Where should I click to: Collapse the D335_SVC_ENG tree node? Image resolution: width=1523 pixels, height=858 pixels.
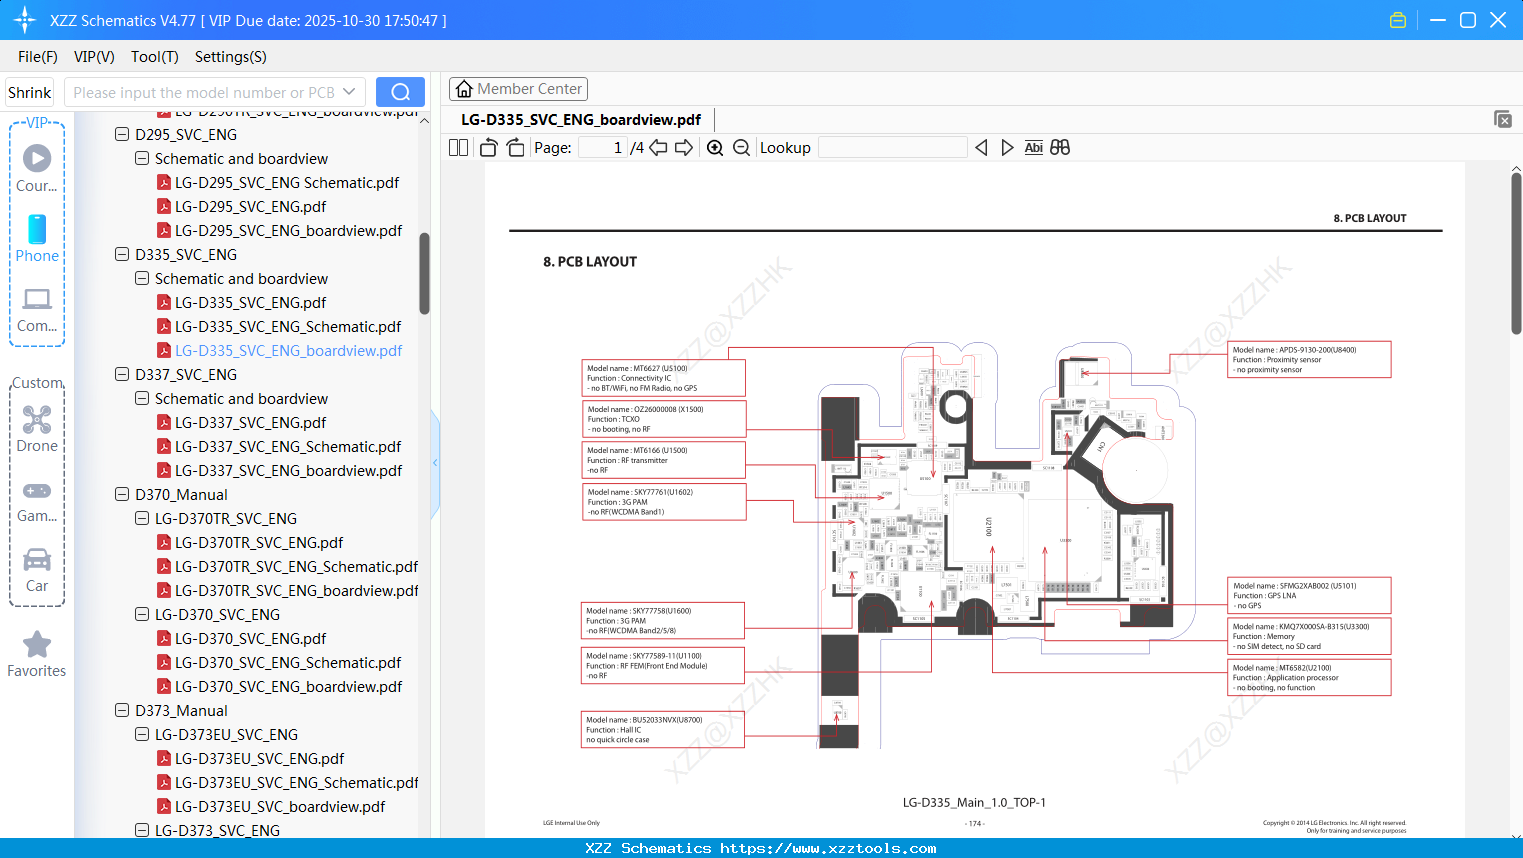pyautogui.click(x=121, y=254)
